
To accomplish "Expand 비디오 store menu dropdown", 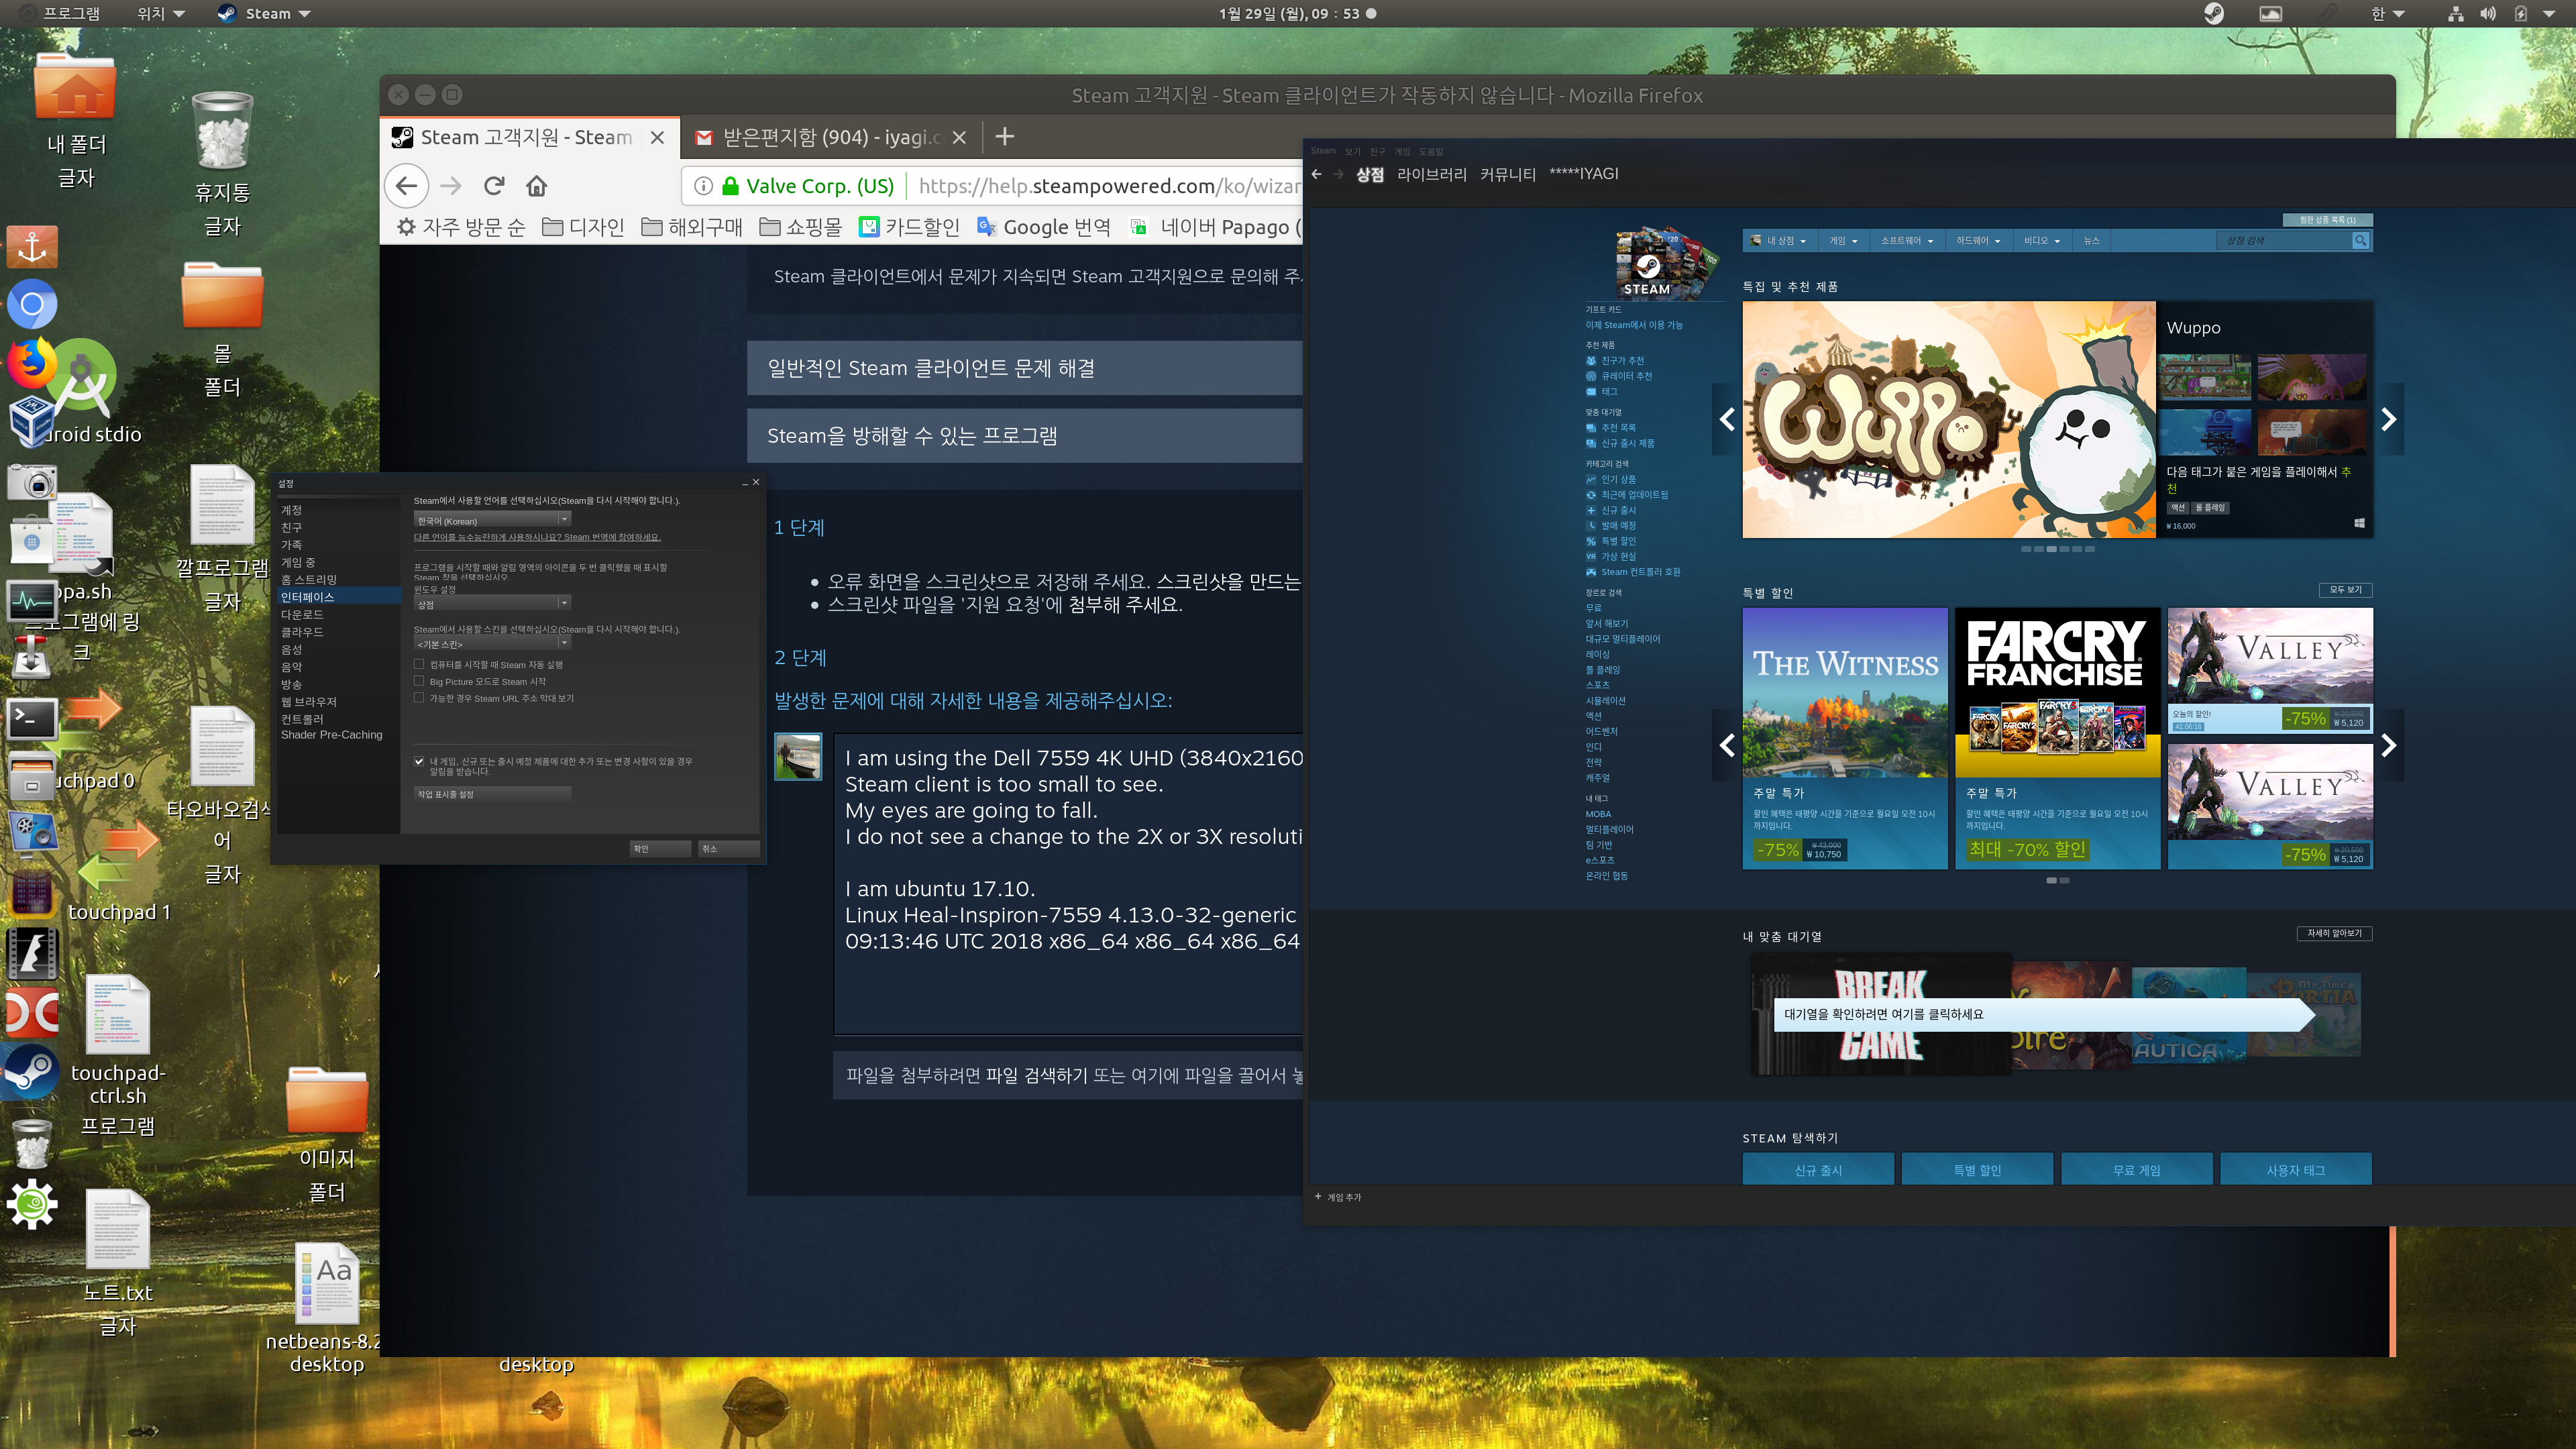I will click(x=2042, y=240).
